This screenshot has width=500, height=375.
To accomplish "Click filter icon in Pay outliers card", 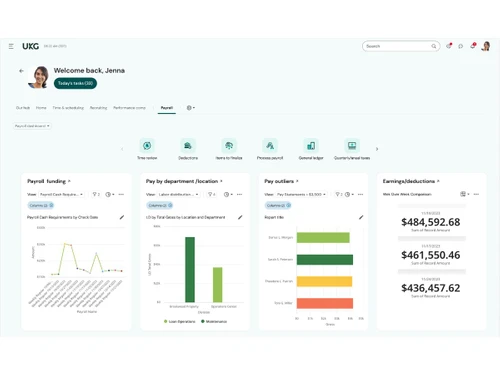I will [338, 194].
